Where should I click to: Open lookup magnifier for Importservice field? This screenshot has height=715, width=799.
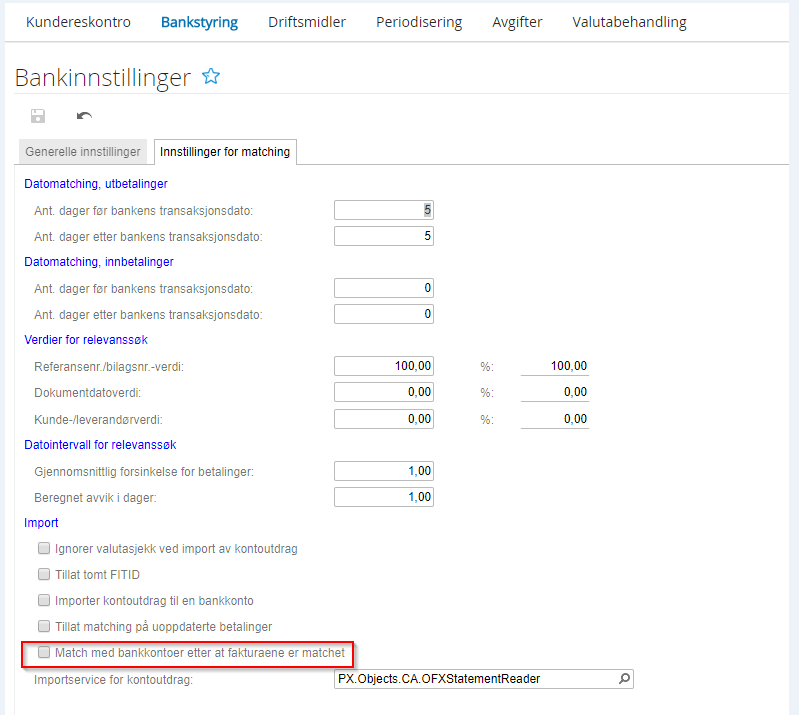[x=624, y=679]
